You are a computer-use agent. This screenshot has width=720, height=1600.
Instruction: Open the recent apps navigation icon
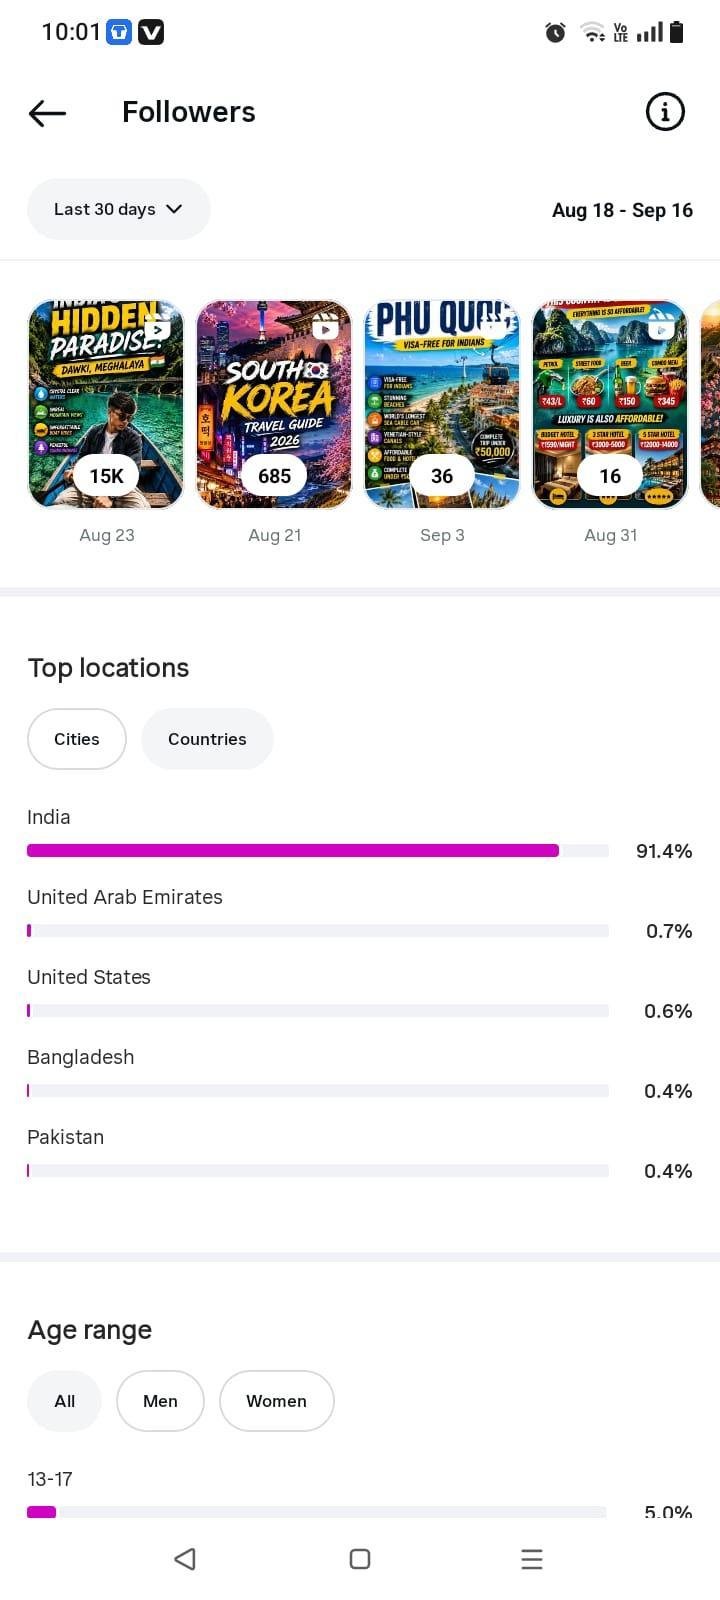pyautogui.click(x=532, y=1559)
